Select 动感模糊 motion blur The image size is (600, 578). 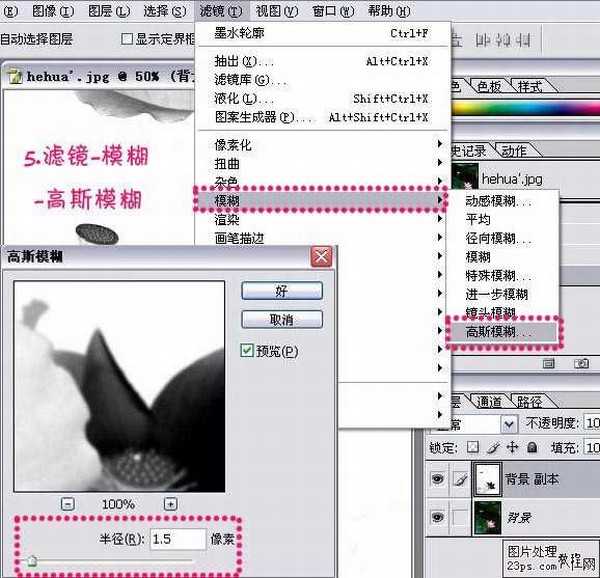503,200
